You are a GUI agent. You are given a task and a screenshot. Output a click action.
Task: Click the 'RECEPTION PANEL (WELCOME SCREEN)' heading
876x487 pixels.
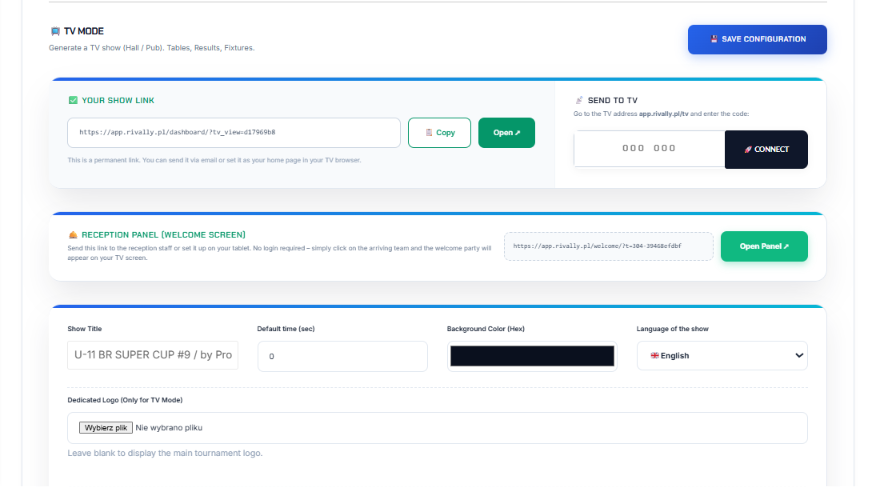(164, 235)
